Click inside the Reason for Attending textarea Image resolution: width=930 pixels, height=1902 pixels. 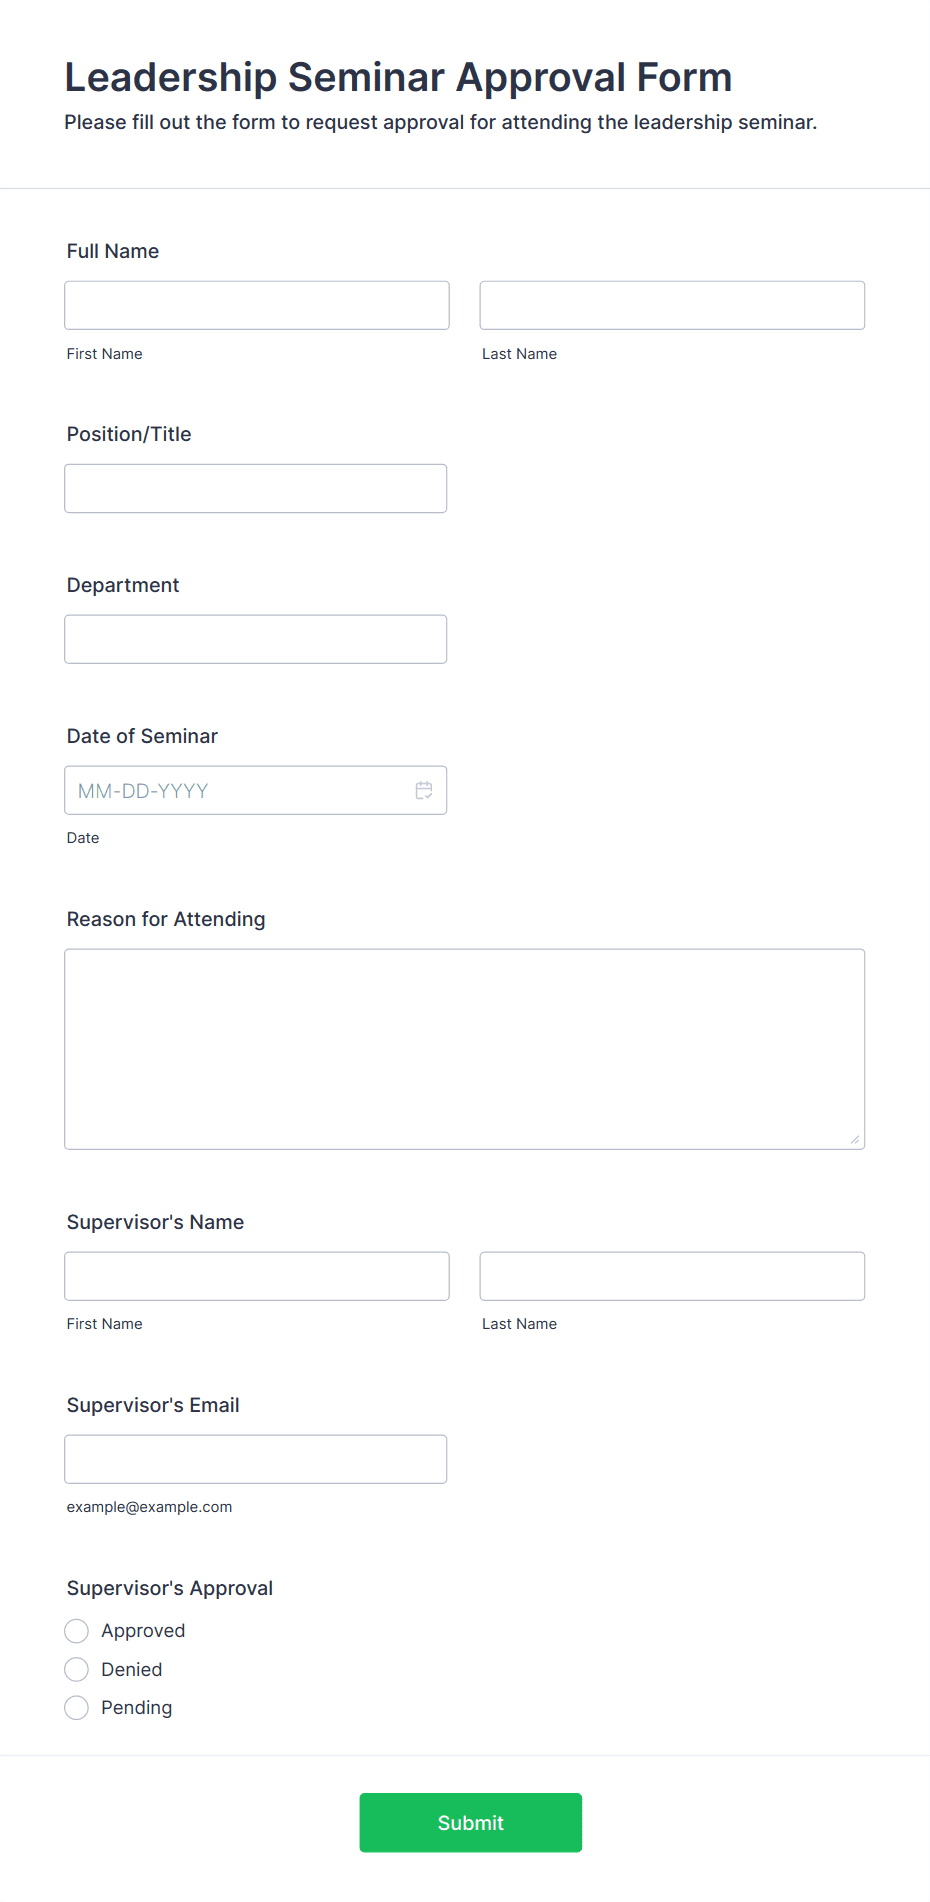(x=465, y=1049)
